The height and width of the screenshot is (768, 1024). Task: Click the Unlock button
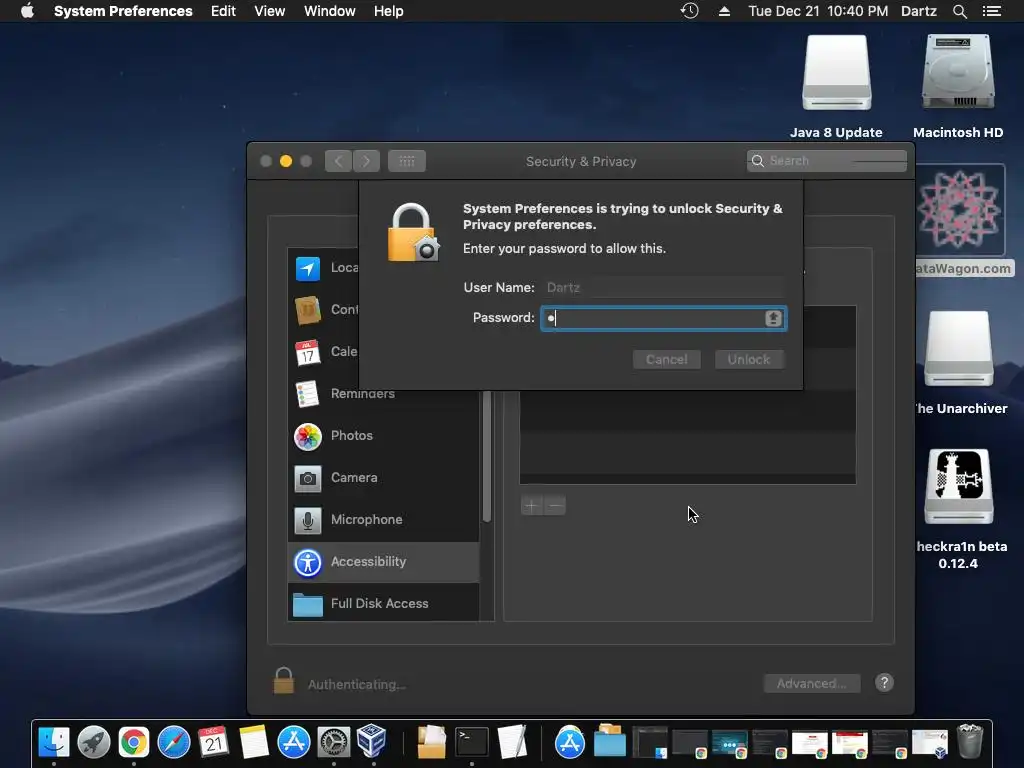click(x=749, y=360)
